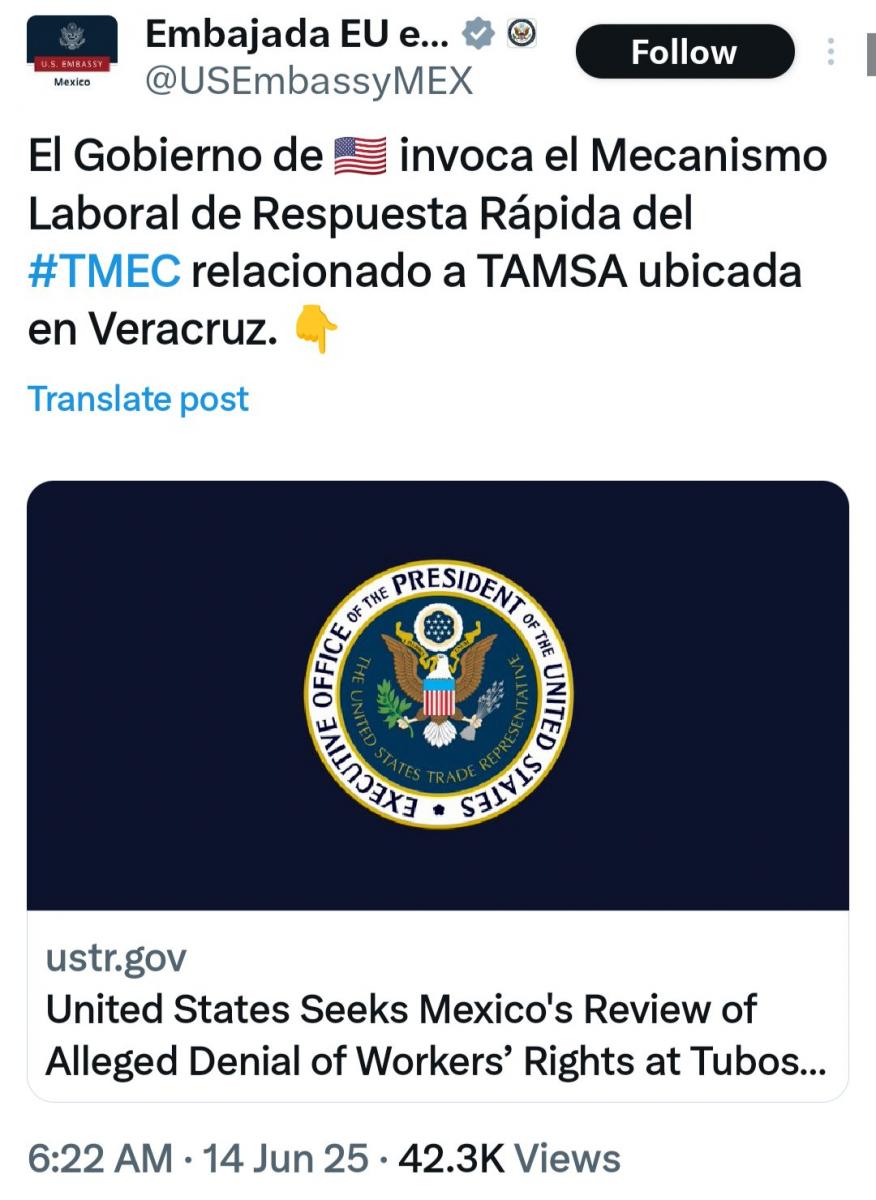The height and width of the screenshot is (1200, 876).
Task: Translate post to English
Action: [138, 398]
